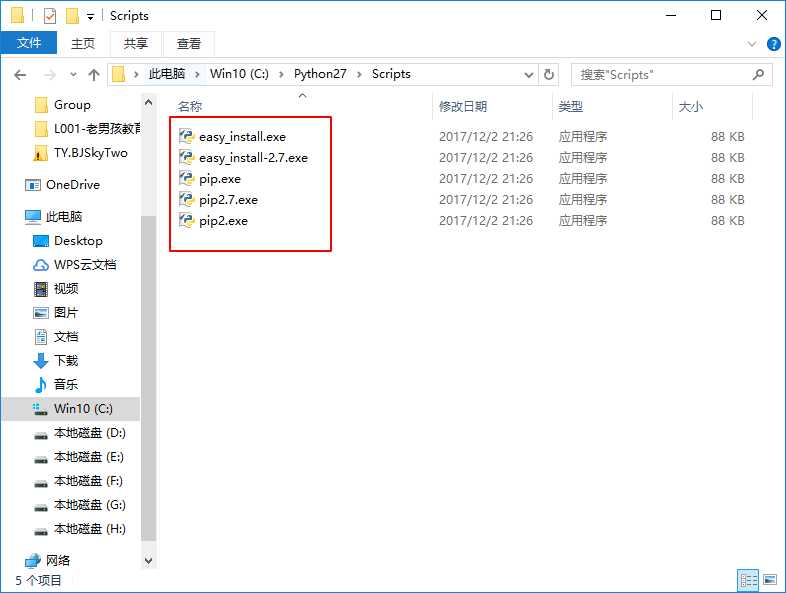This screenshot has width=786, height=593.
Task: Click Python27 breadcrumb in address bar
Action: 320,74
